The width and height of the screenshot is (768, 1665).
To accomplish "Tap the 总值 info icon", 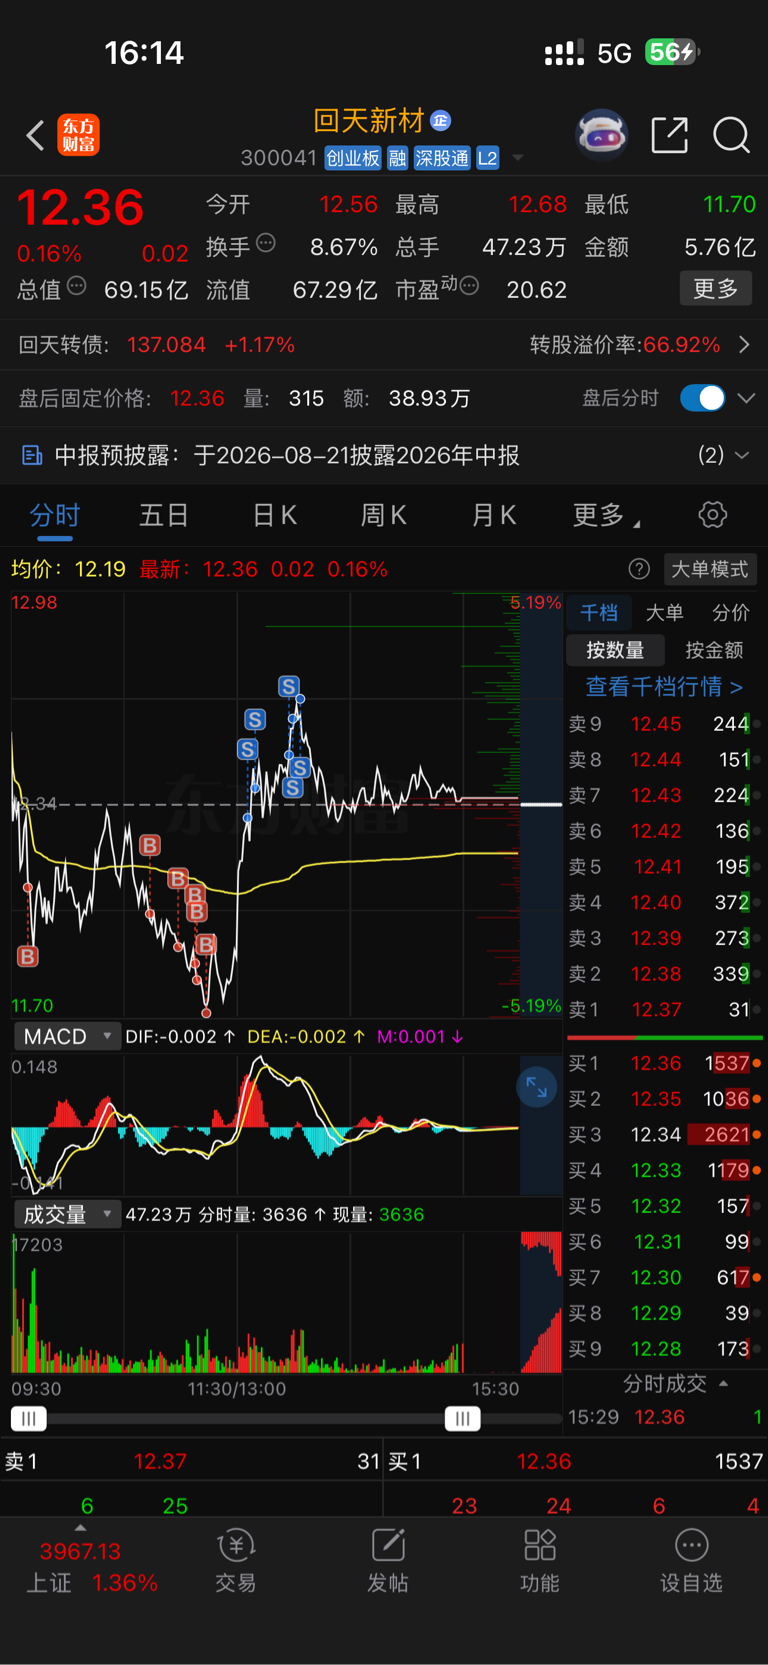I will (76, 287).
